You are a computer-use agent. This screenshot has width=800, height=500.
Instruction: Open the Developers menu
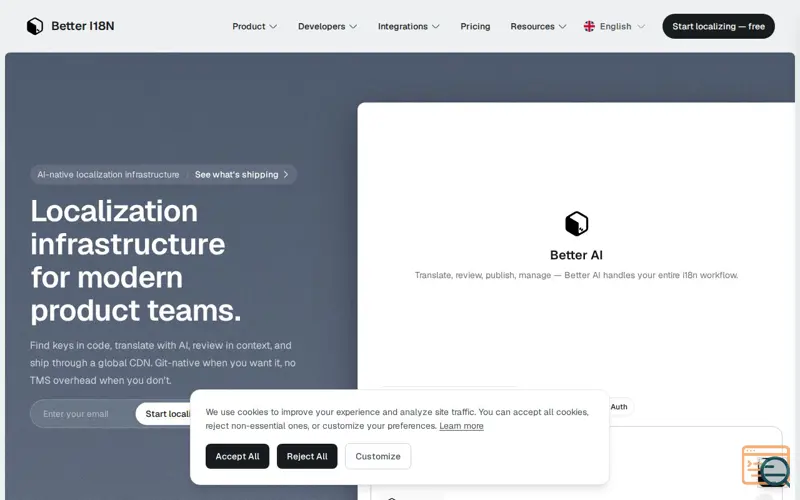click(x=328, y=27)
